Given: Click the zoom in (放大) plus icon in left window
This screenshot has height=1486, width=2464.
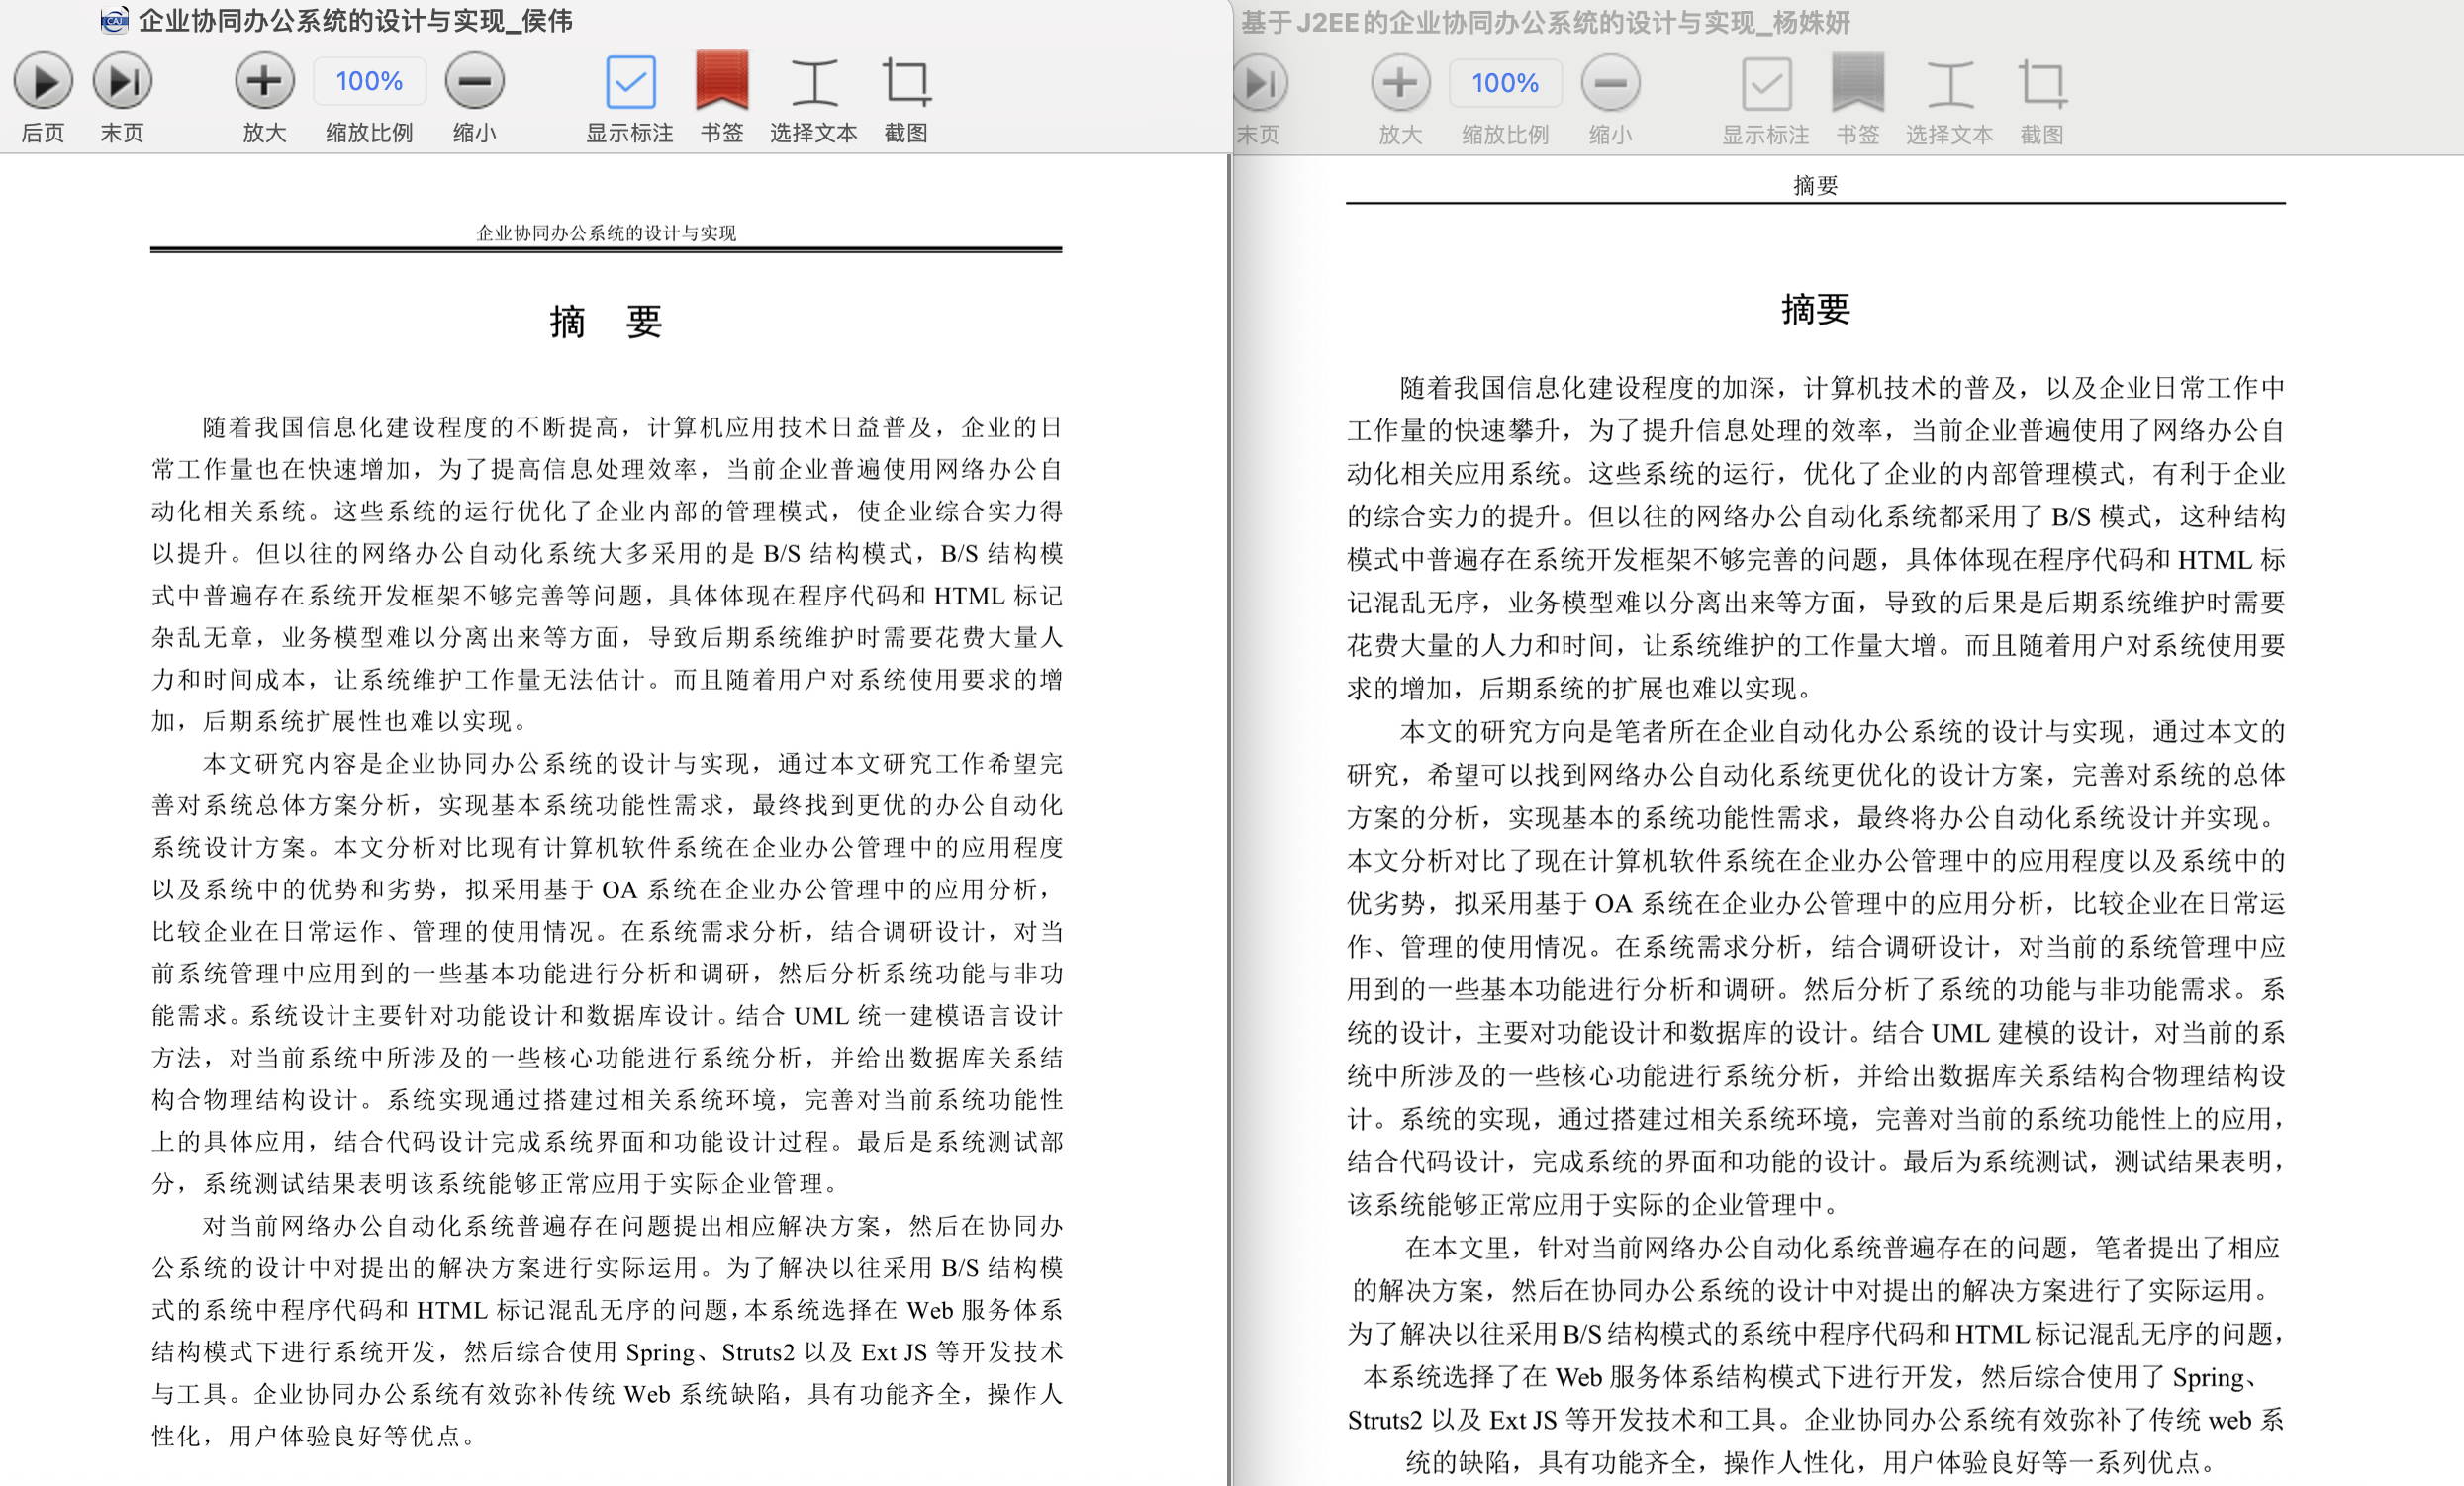Looking at the screenshot, I should coord(264,82).
